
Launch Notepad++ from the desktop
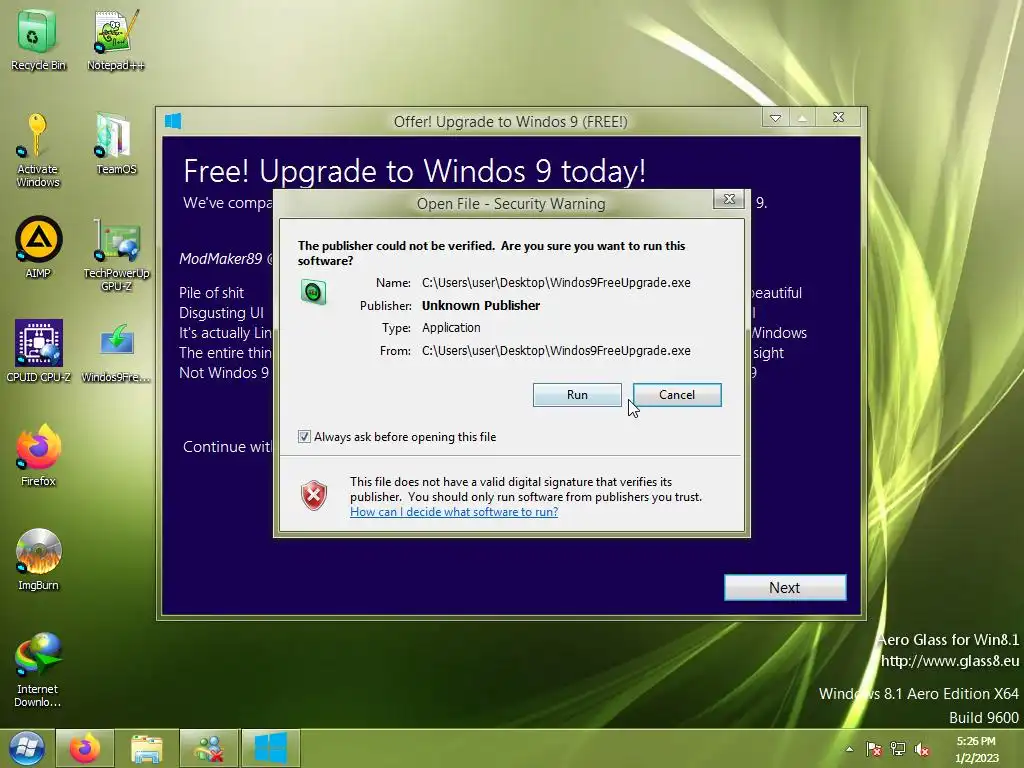pos(116,39)
